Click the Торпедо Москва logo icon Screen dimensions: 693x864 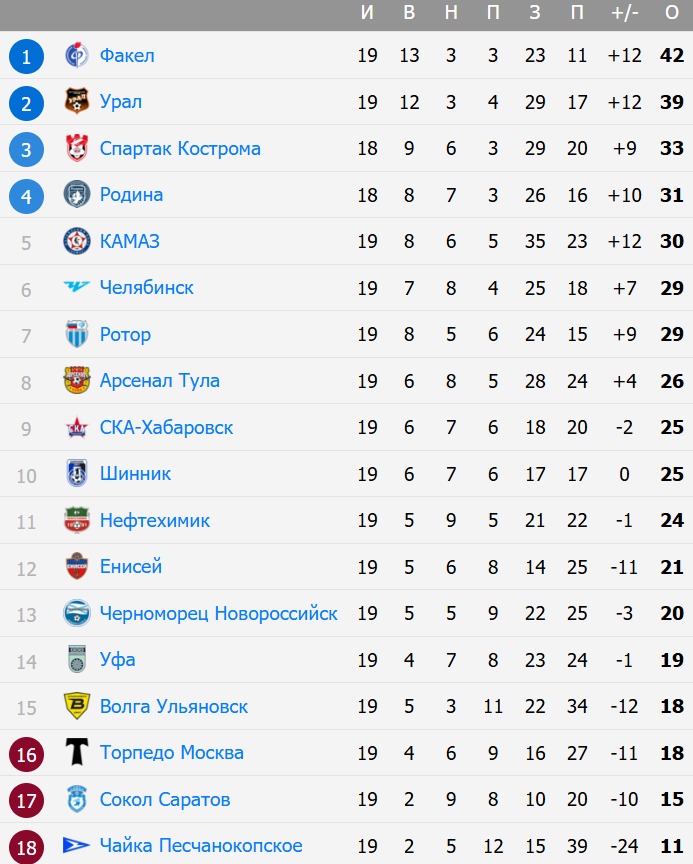pyautogui.click(x=77, y=753)
